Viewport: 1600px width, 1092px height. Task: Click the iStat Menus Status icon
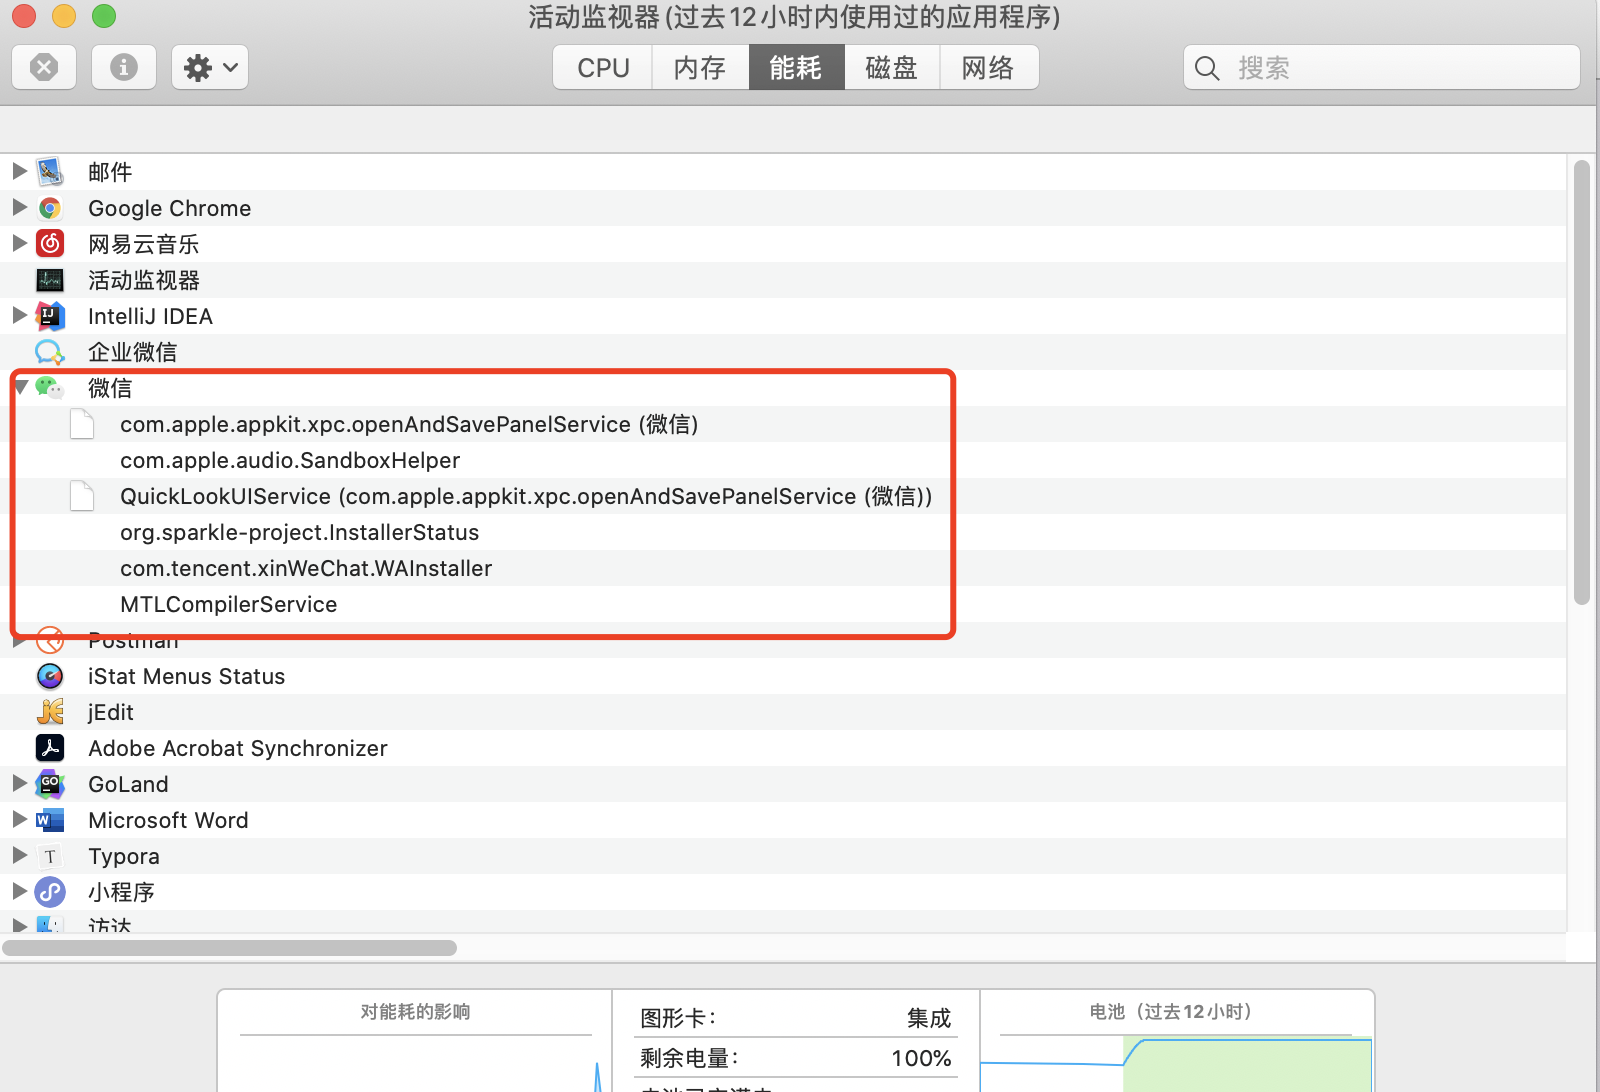tap(50, 676)
